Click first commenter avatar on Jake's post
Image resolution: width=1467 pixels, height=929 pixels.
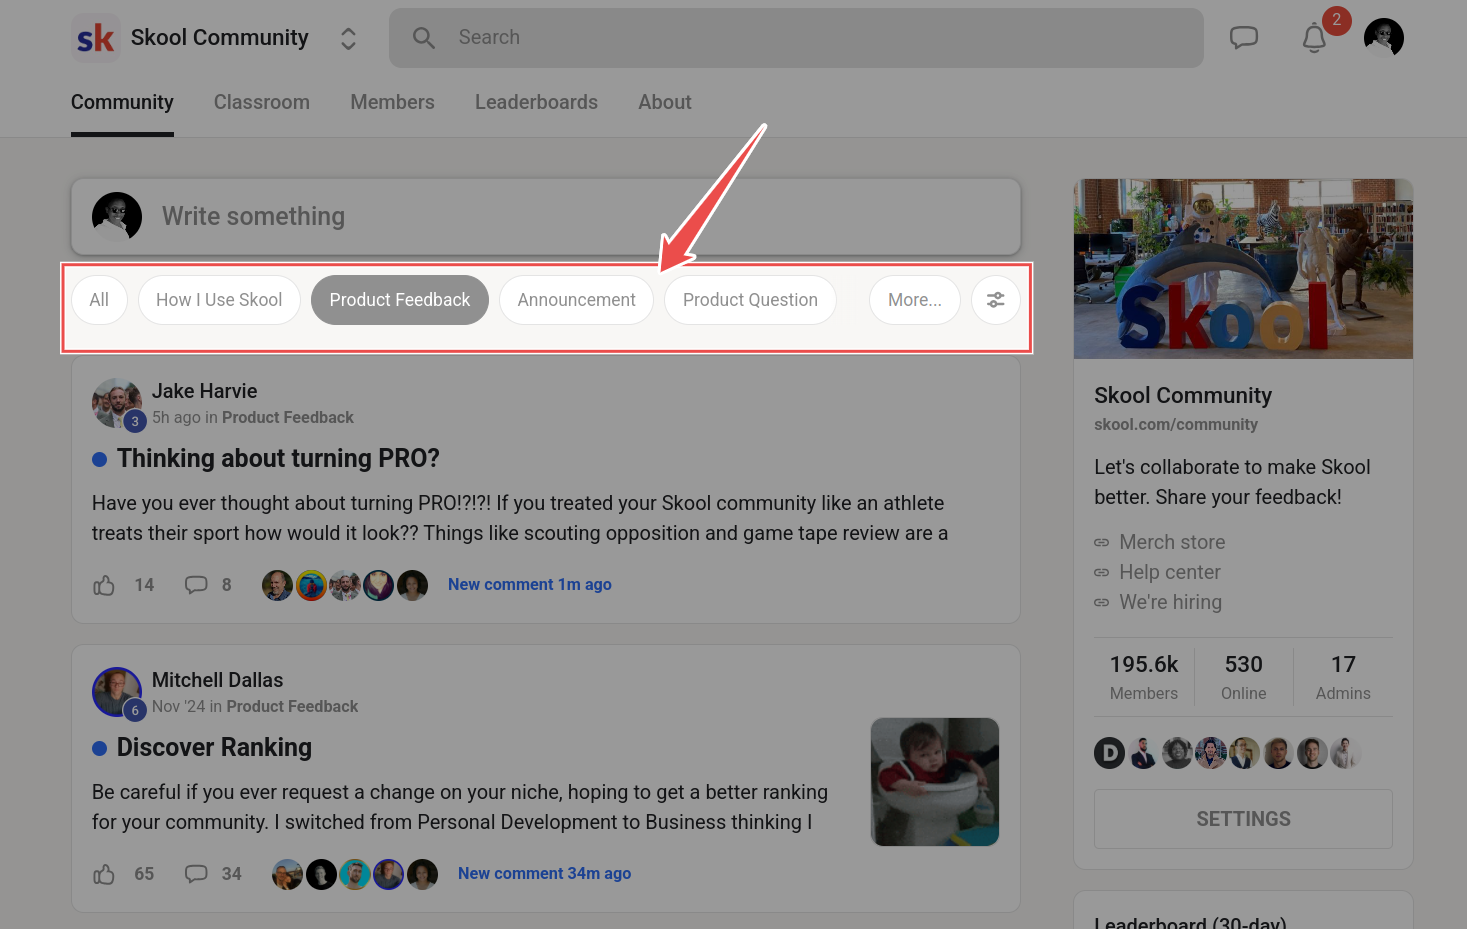(277, 585)
